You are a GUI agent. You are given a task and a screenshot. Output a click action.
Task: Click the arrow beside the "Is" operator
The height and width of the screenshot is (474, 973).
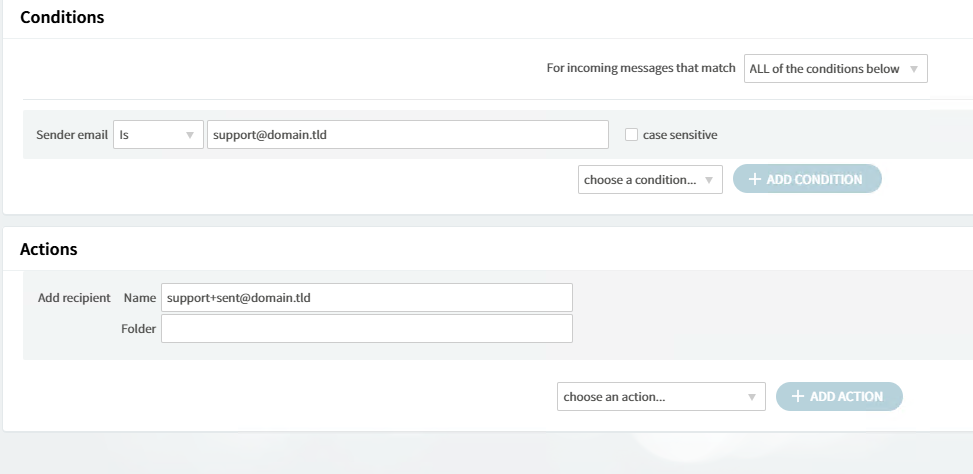tap(189, 135)
